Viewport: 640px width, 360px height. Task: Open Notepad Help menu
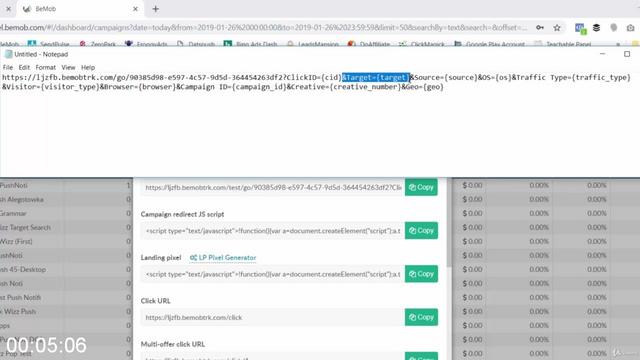click(x=88, y=67)
